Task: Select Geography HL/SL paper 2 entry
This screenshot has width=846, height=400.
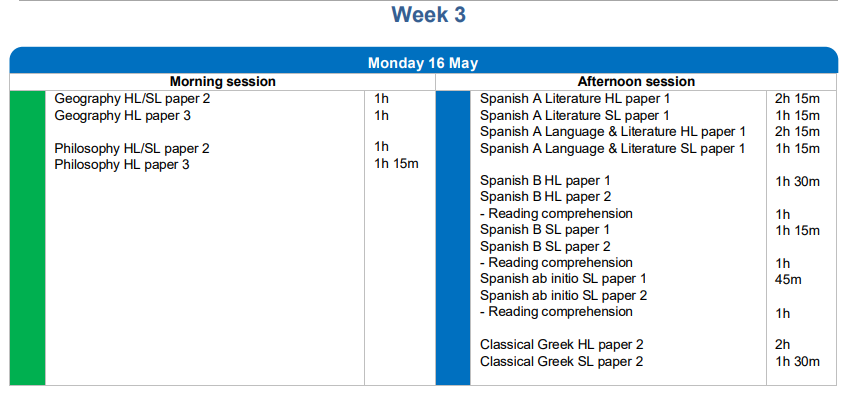Action: [x=132, y=99]
